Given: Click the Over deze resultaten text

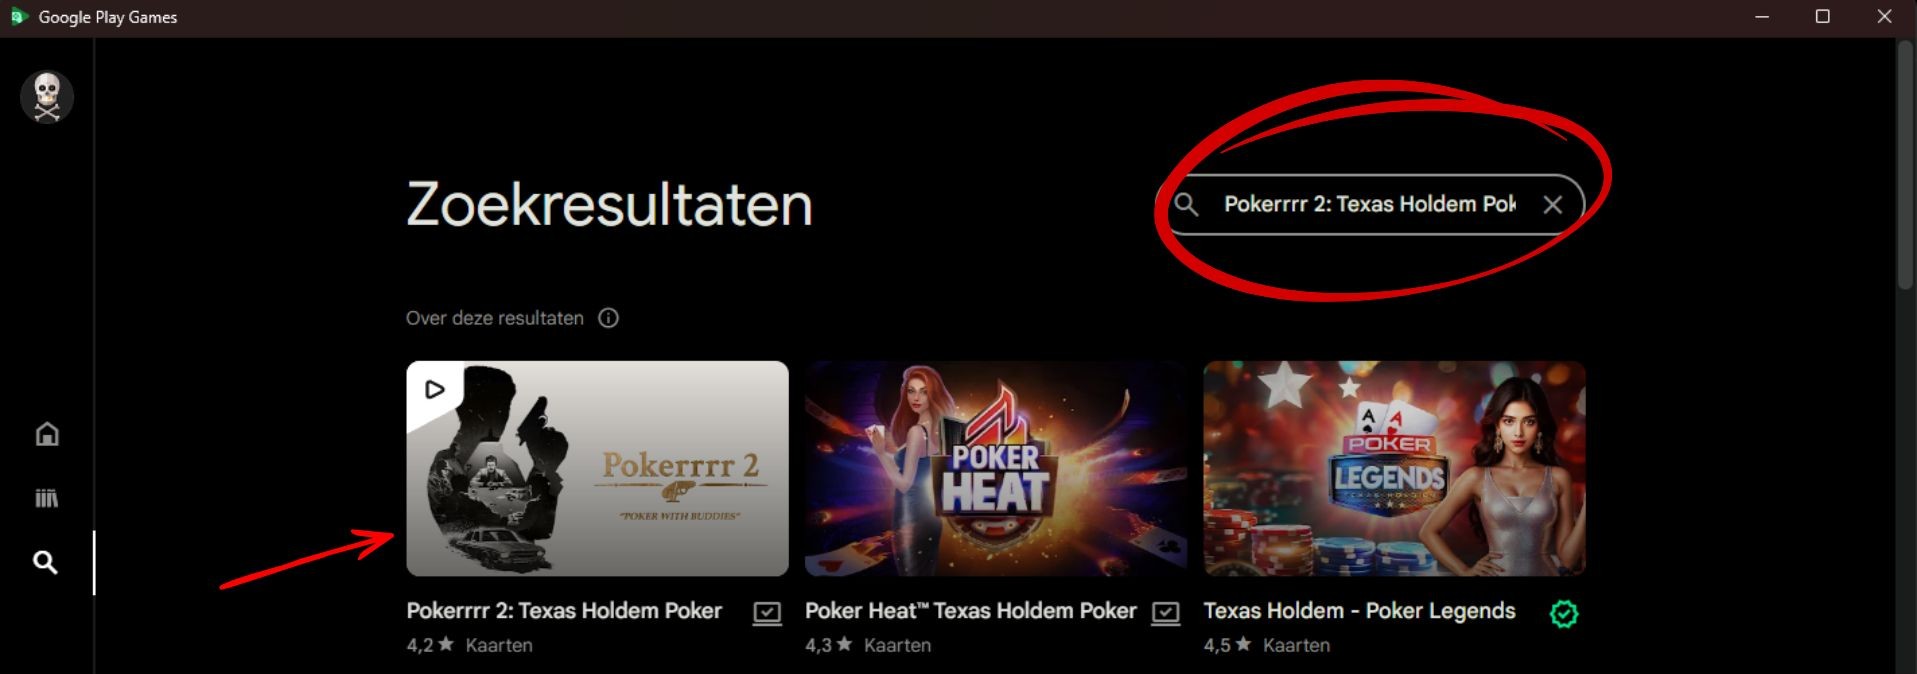Looking at the screenshot, I should pyautogui.click(x=495, y=318).
